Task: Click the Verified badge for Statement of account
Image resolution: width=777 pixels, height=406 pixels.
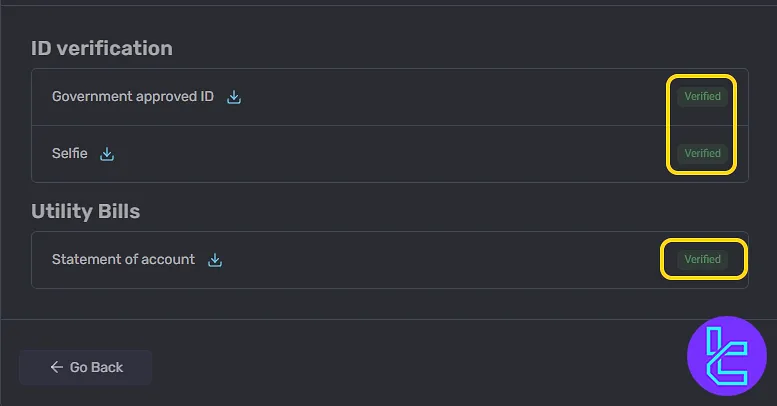Action: coord(702,259)
